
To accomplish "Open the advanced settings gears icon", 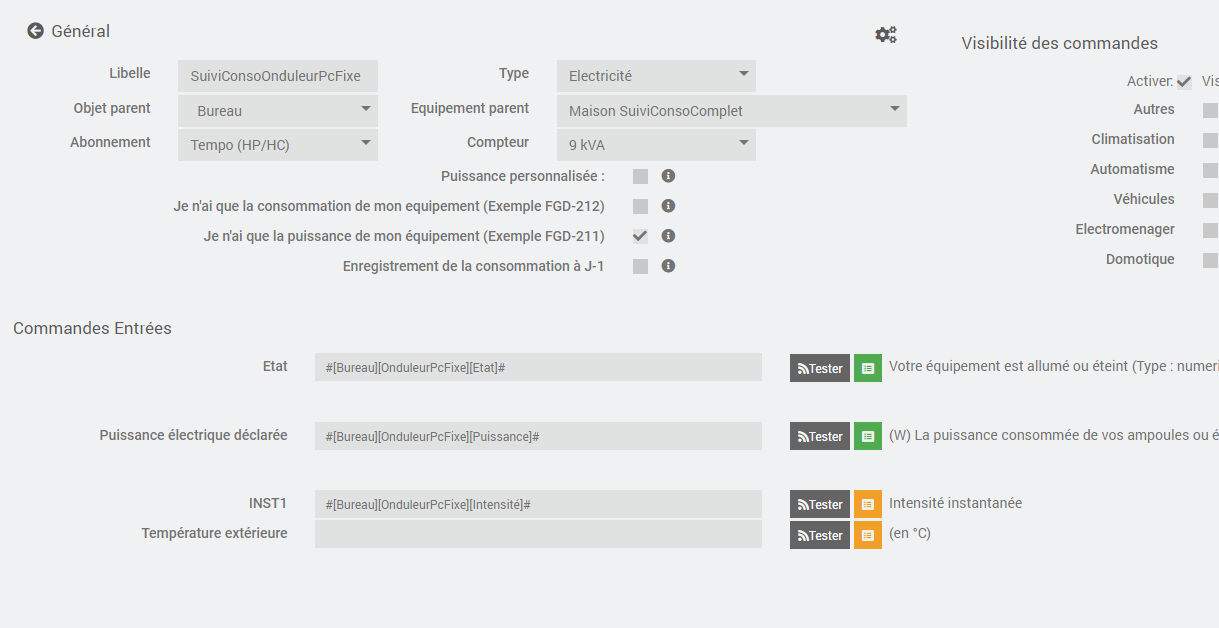I will (x=886, y=35).
